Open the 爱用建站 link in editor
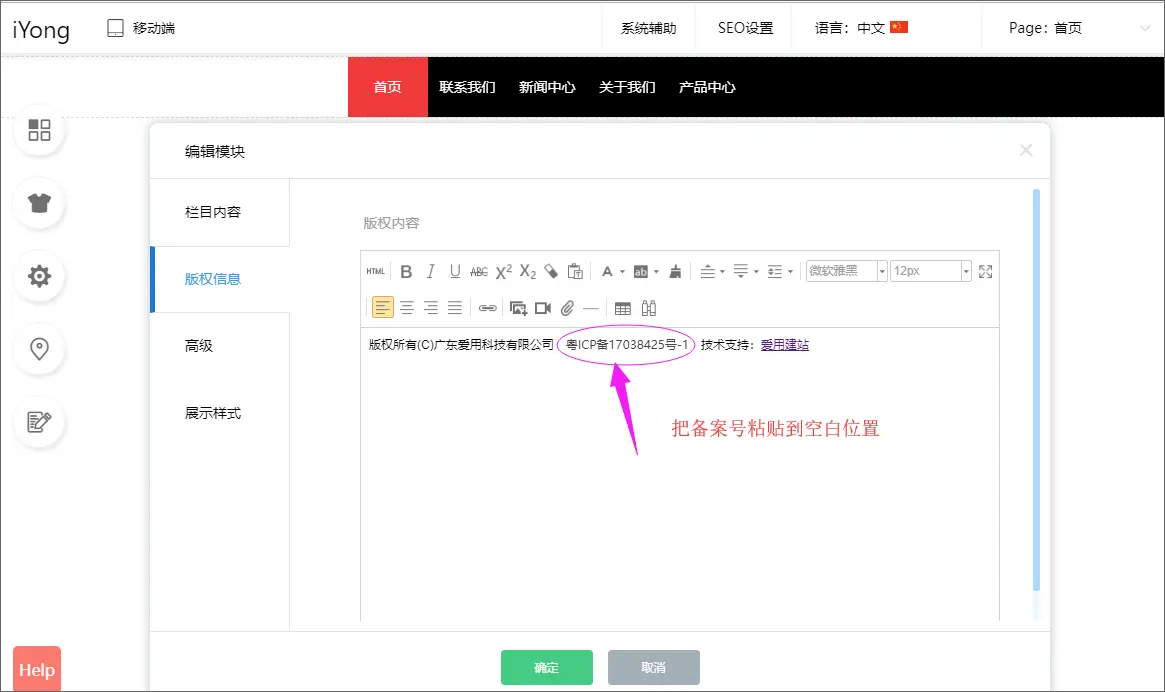This screenshot has height=692, width=1165. tap(784, 345)
